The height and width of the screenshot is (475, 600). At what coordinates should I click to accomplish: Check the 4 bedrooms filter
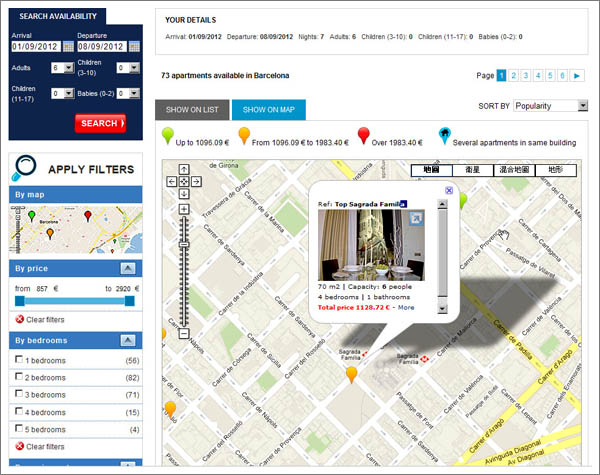click(19, 411)
